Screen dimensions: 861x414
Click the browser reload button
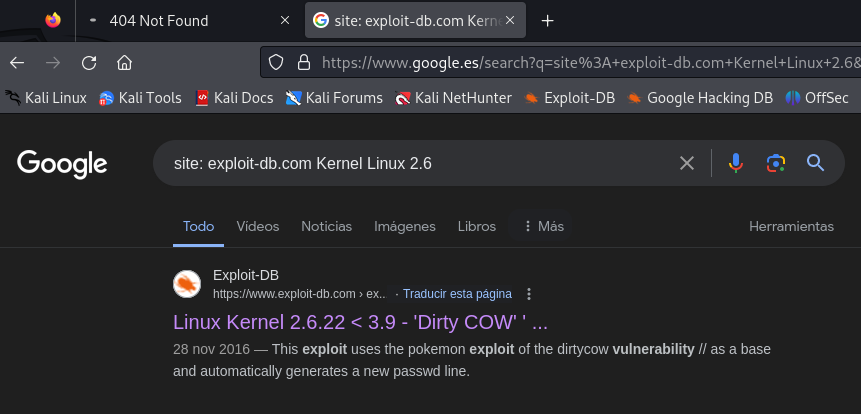89,62
